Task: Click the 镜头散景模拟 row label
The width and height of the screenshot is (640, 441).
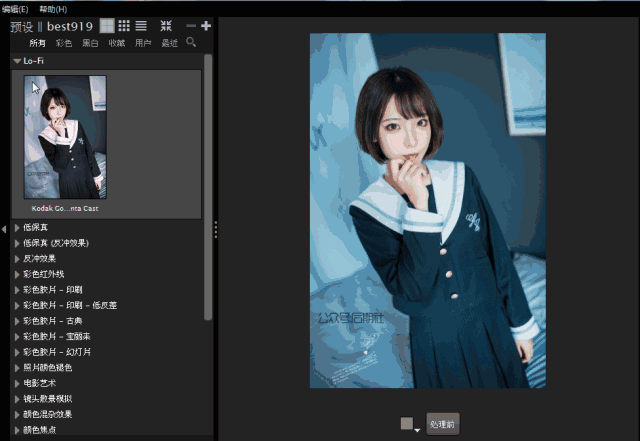Action: click(48, 399)
